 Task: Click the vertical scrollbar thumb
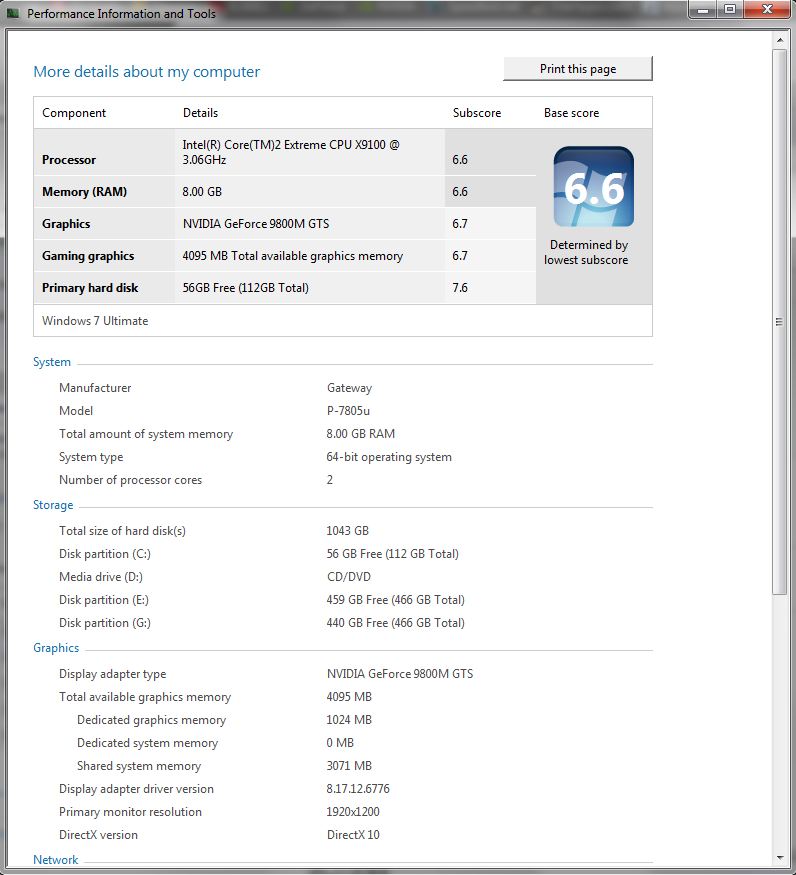tap(779, 321)
